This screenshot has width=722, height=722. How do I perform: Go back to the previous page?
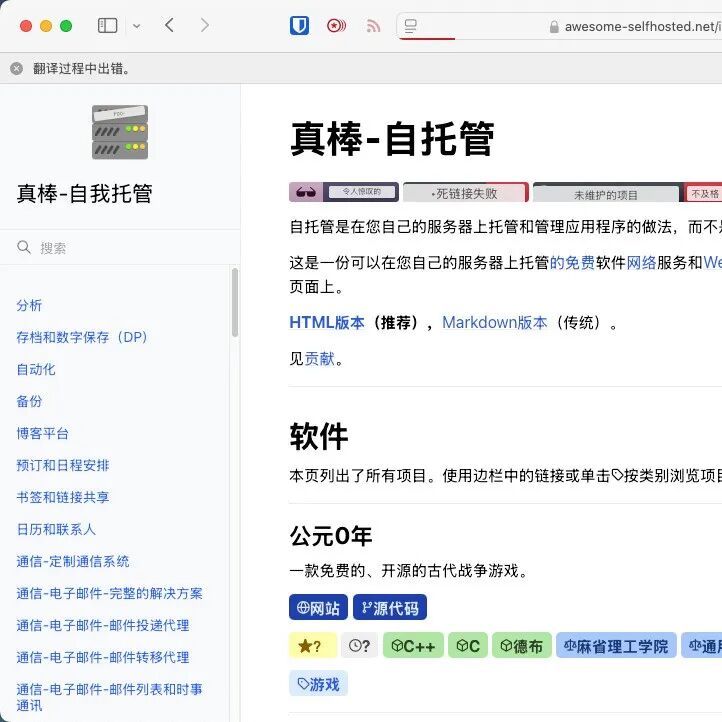169,25
